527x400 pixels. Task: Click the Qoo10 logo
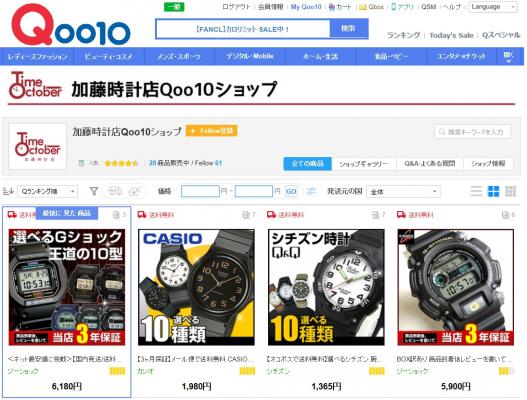click(x=71, y=24)
